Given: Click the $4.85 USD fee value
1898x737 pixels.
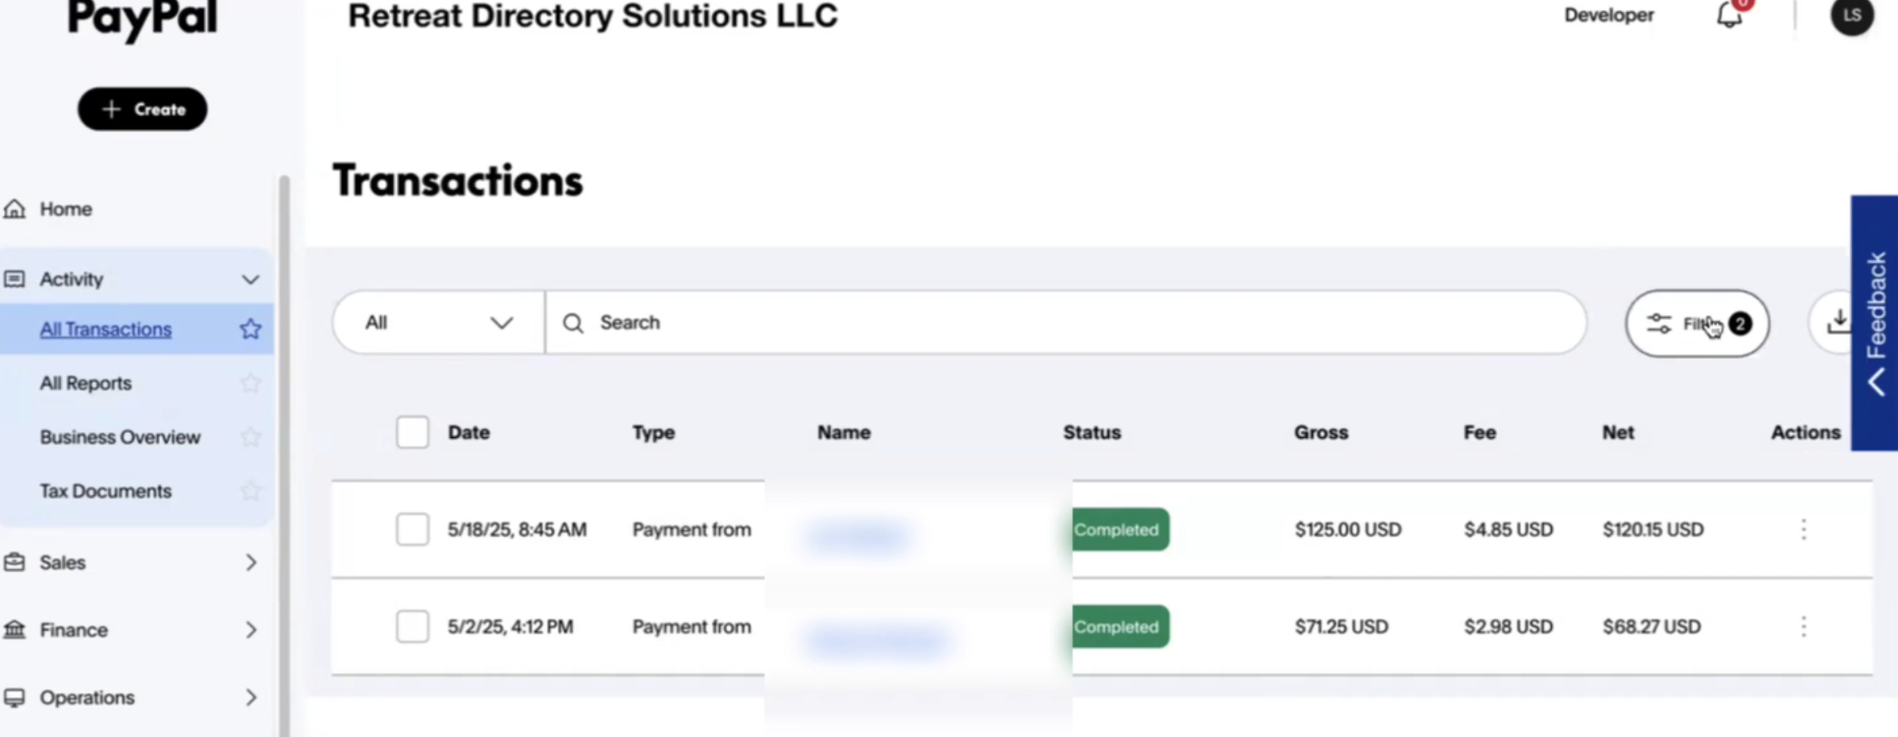Looking at the screenshot, I should pyautogui.click(x=1509, y=530).
